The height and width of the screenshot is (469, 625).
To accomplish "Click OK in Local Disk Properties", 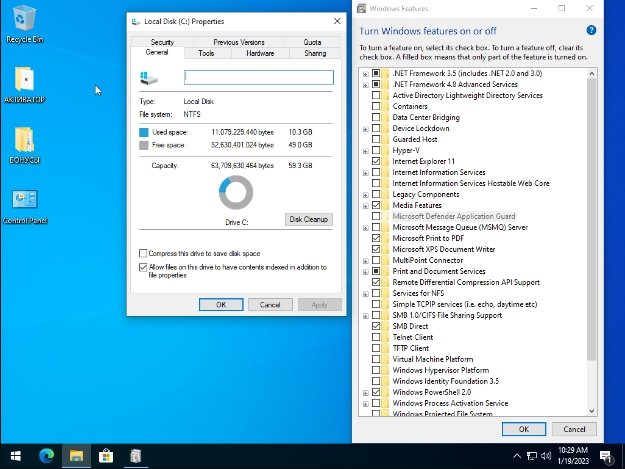I will click(221, 305).
